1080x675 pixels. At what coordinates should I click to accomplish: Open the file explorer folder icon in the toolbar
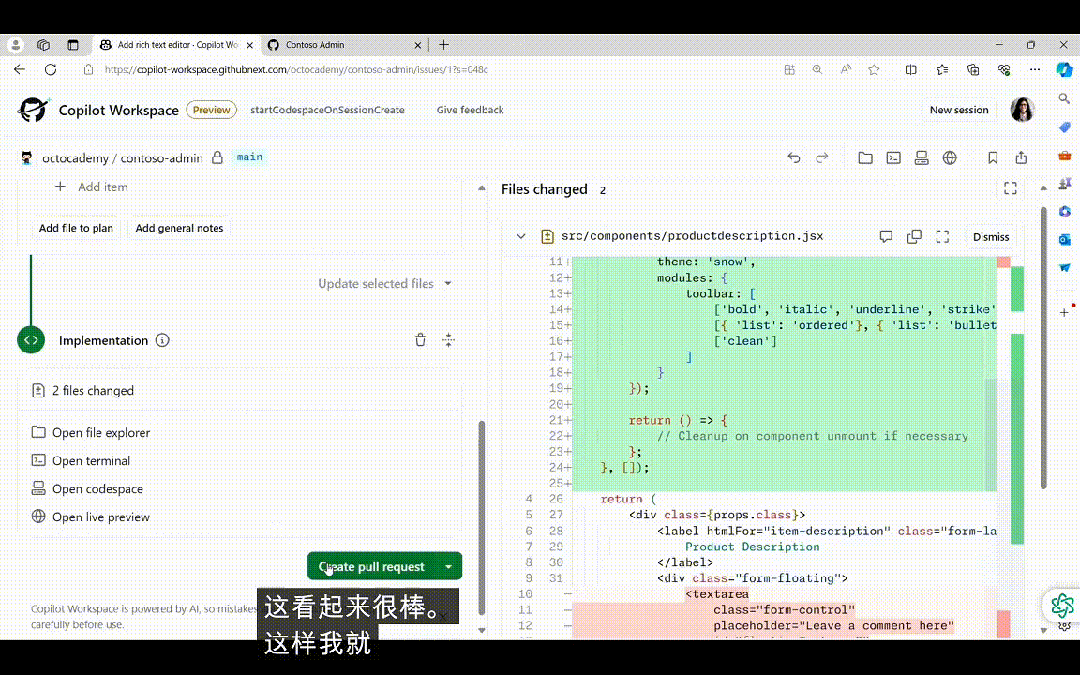point(865,158)
